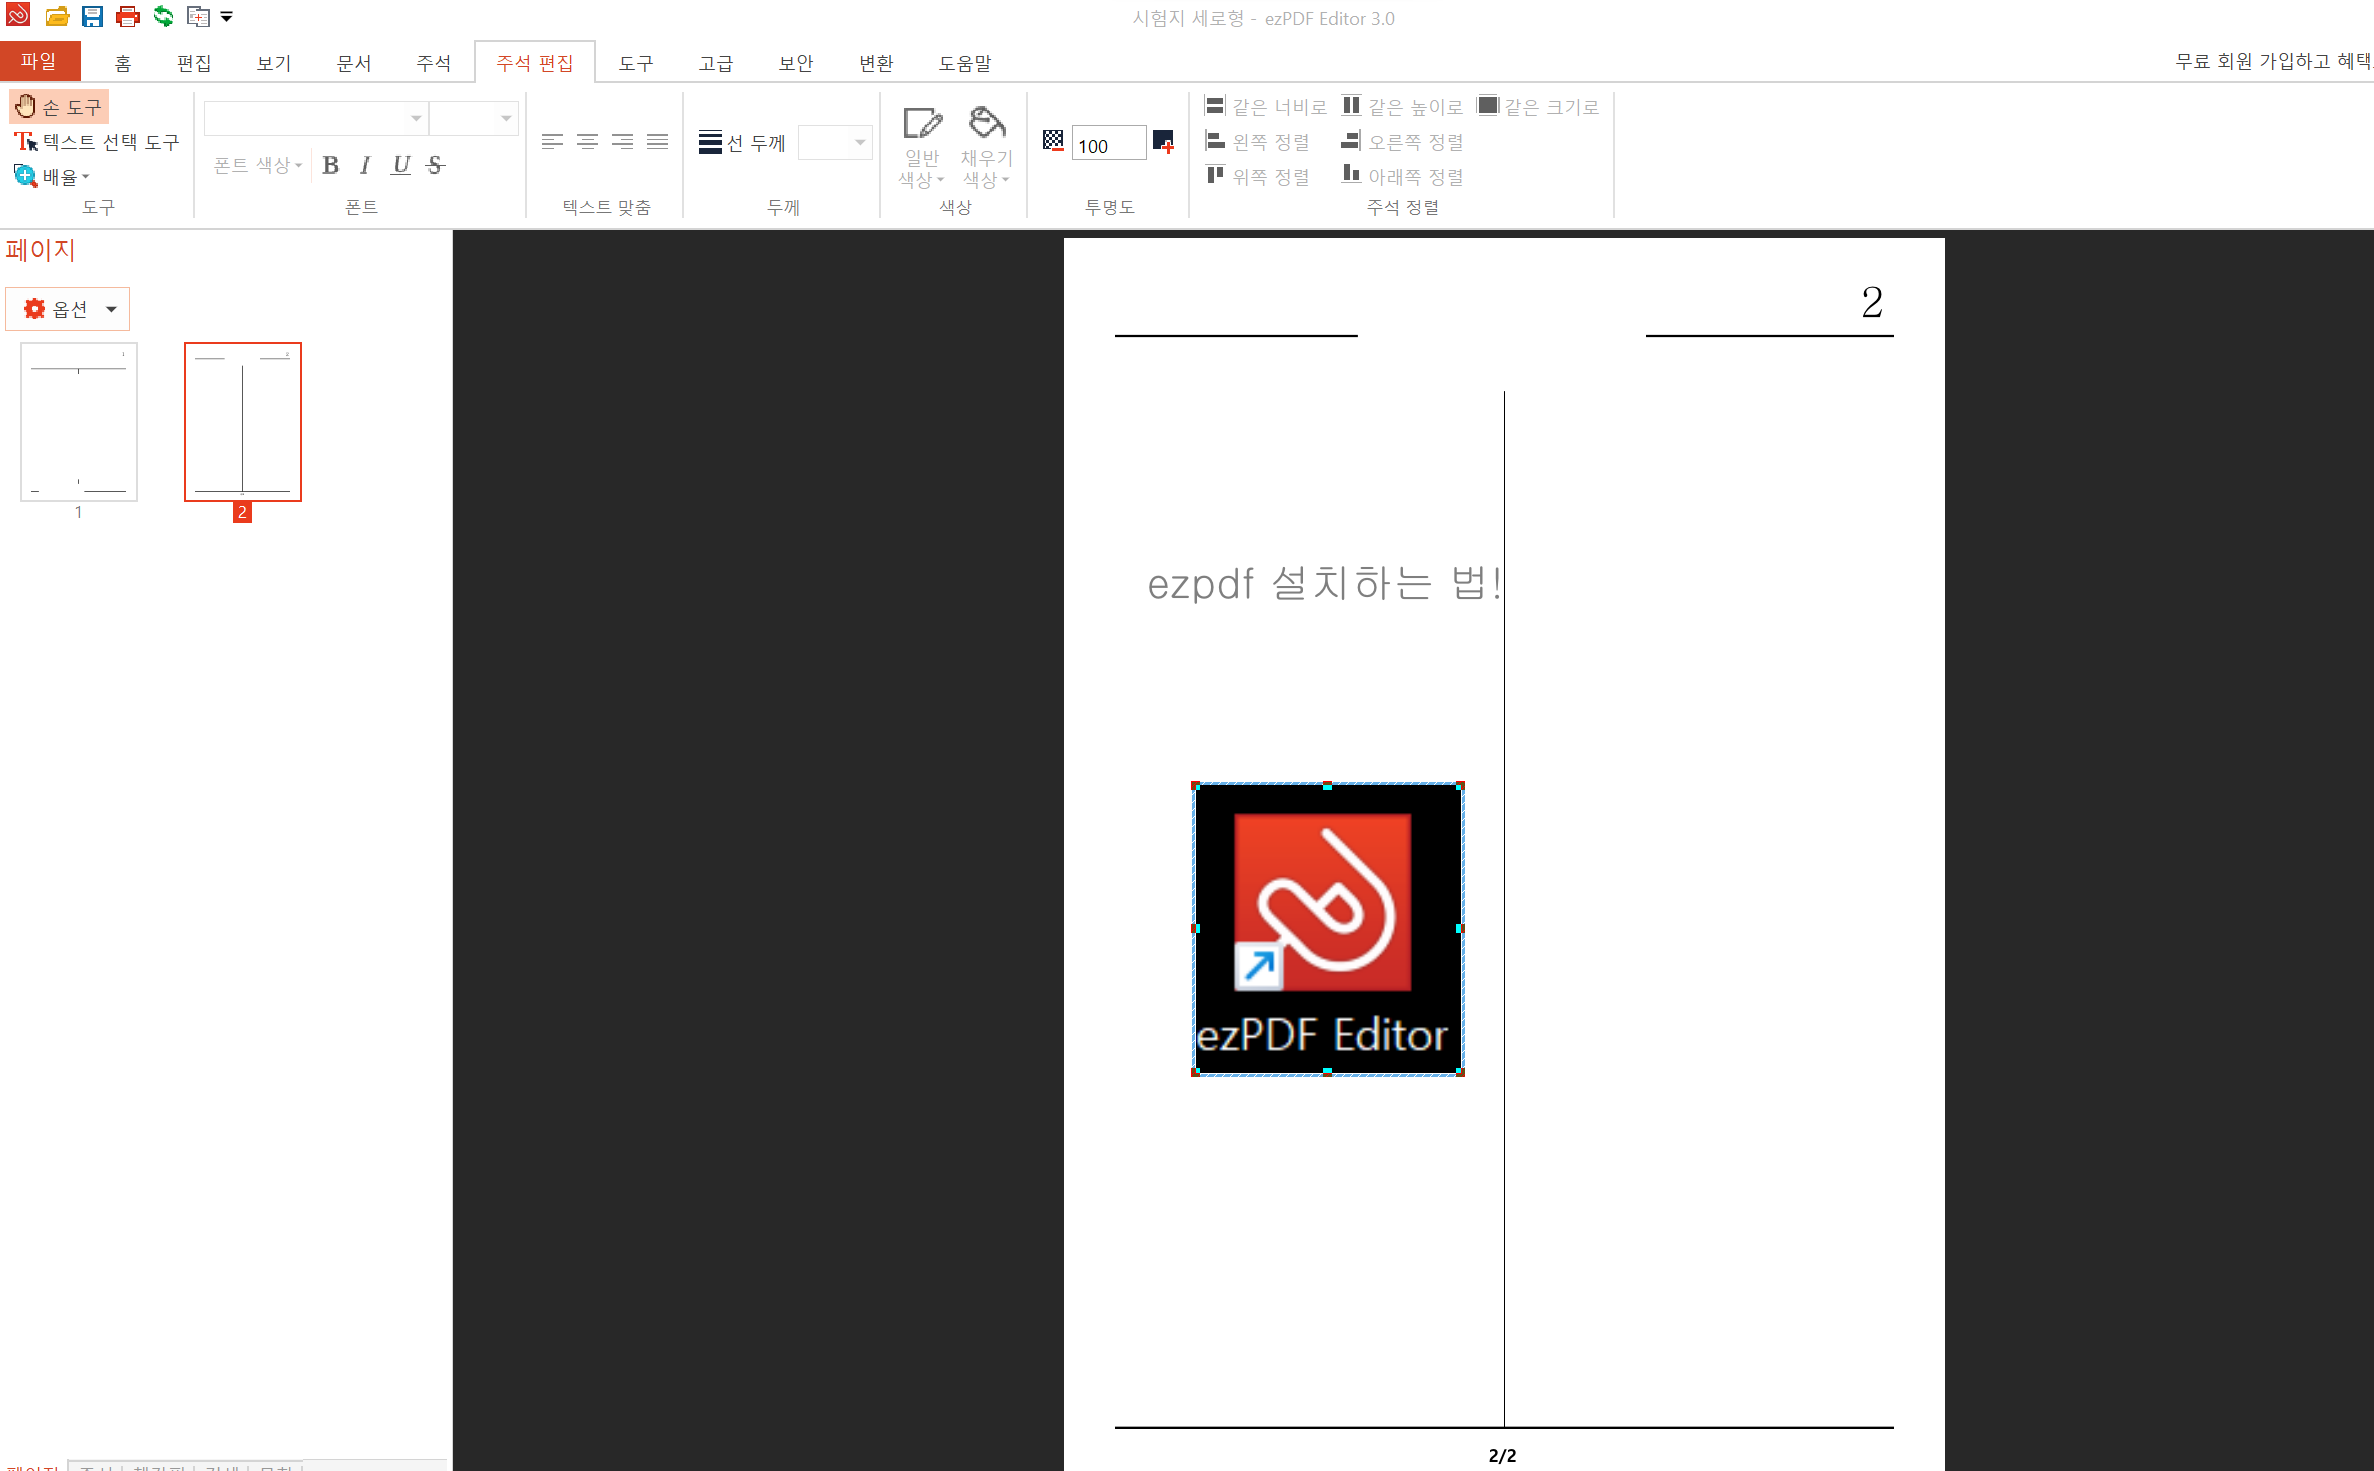Viewport: 2374px width, 1471px height.
Task: Select the 손 도구 hand tool
Action: click(x=59, y=106)
